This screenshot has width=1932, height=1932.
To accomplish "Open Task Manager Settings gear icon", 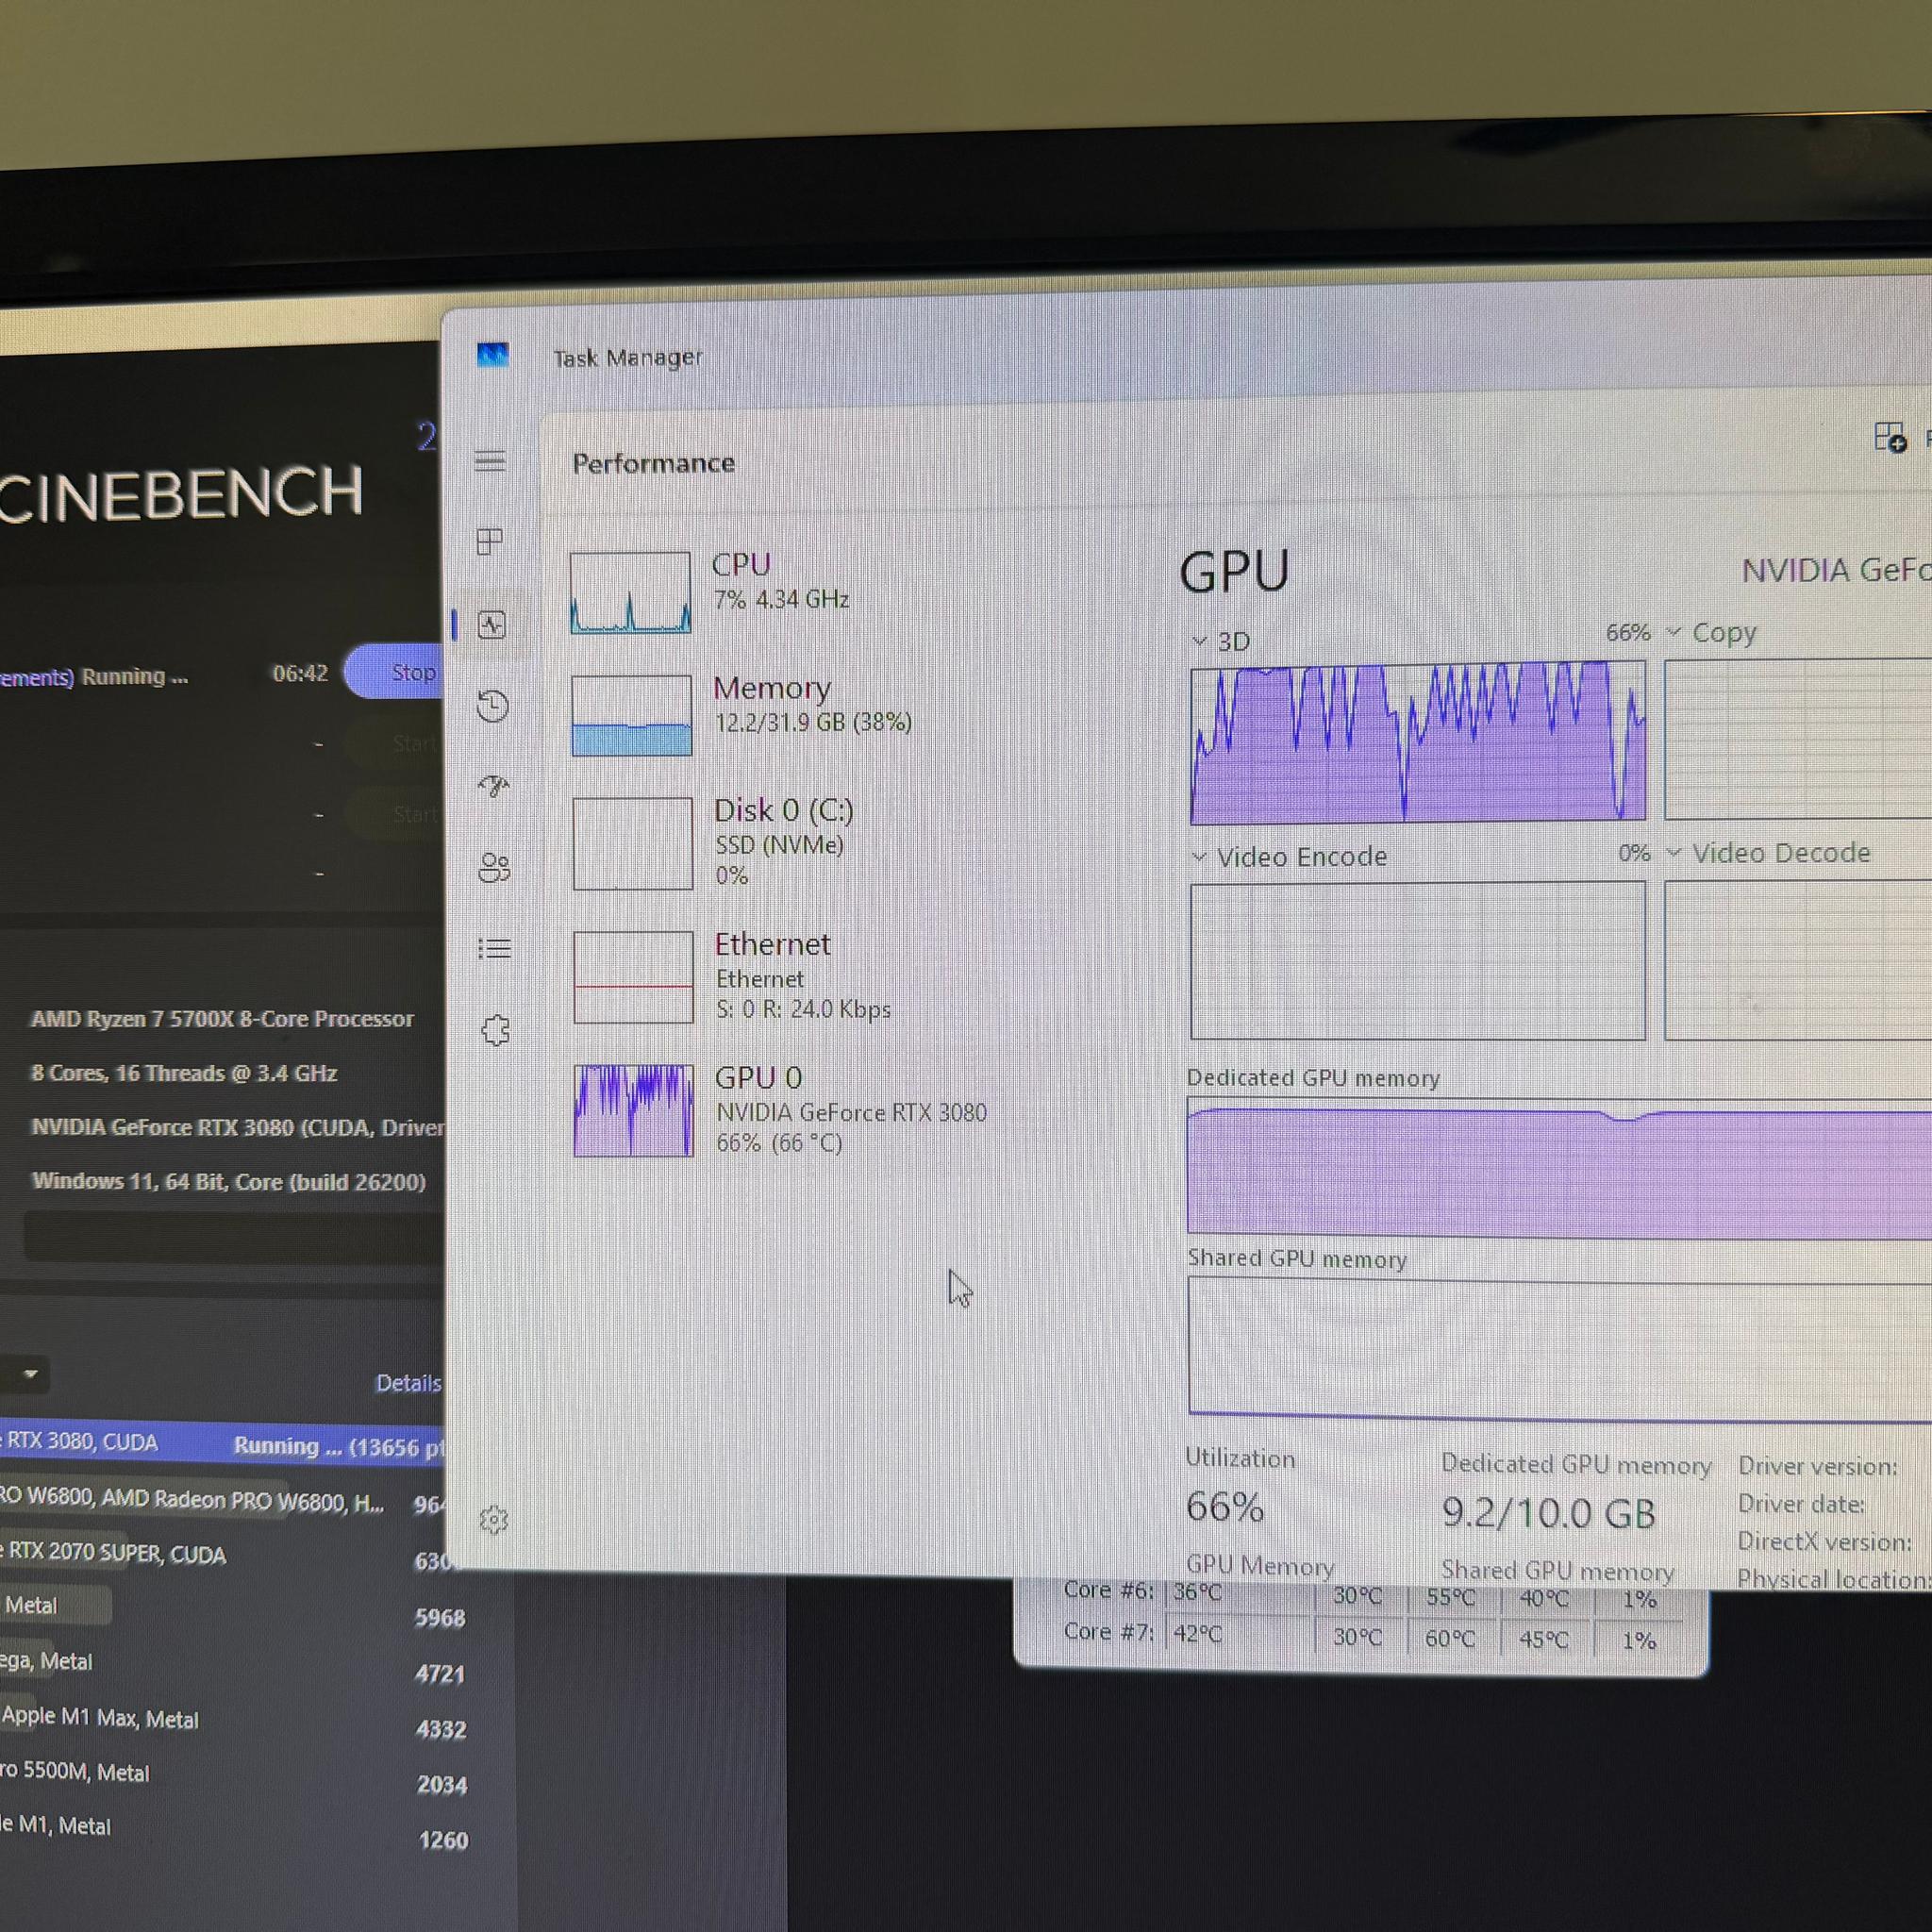I will point(494,1519).
